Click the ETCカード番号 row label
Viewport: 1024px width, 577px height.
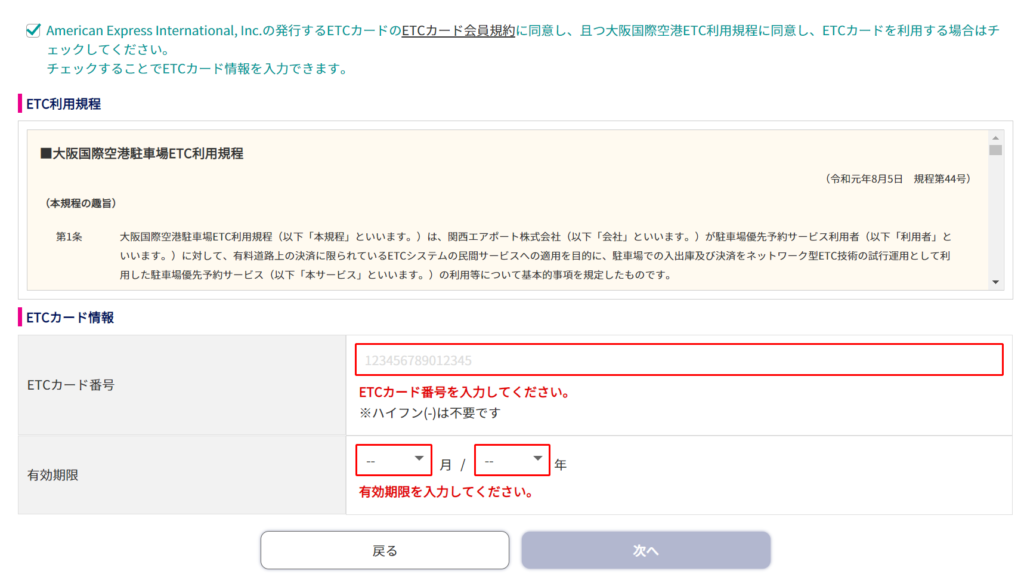point(70,385)
